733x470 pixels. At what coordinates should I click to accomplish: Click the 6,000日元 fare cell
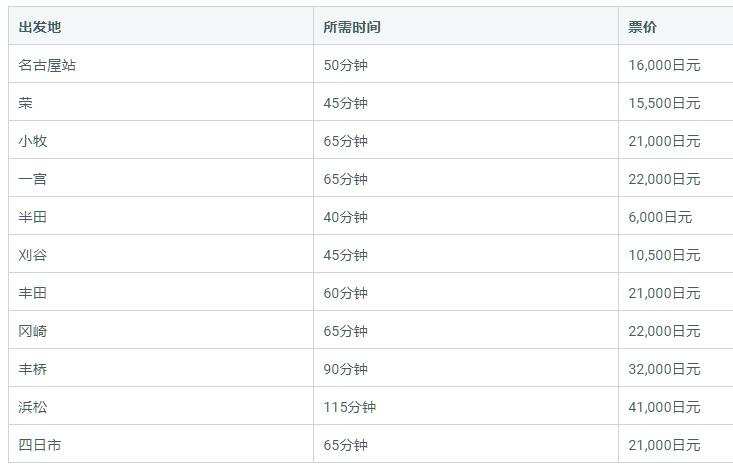click(660, 217)
